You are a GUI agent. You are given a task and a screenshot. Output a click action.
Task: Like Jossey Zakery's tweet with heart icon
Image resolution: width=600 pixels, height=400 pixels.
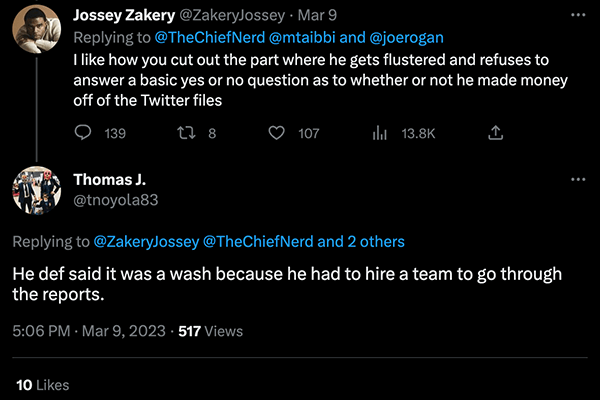click(277, 133)
